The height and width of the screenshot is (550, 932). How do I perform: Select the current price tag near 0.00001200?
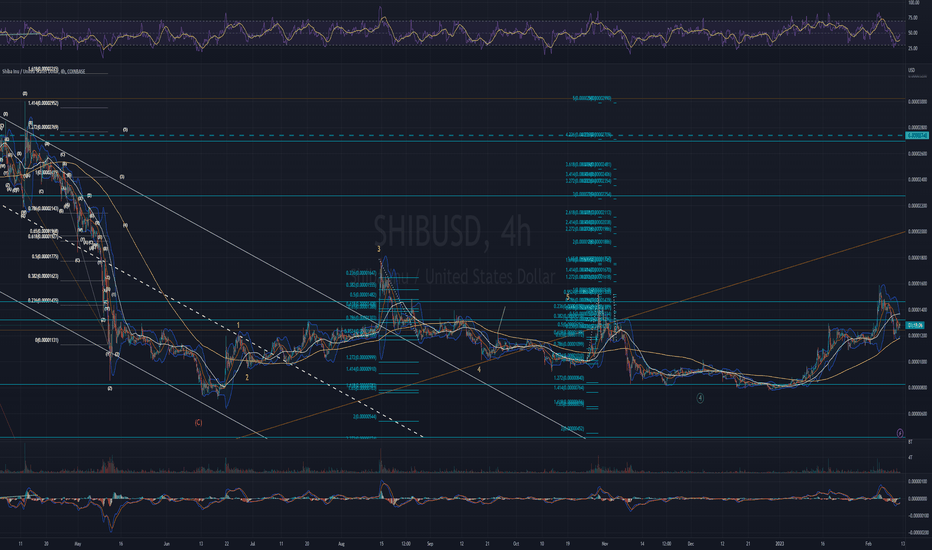[x=917, y=325]
